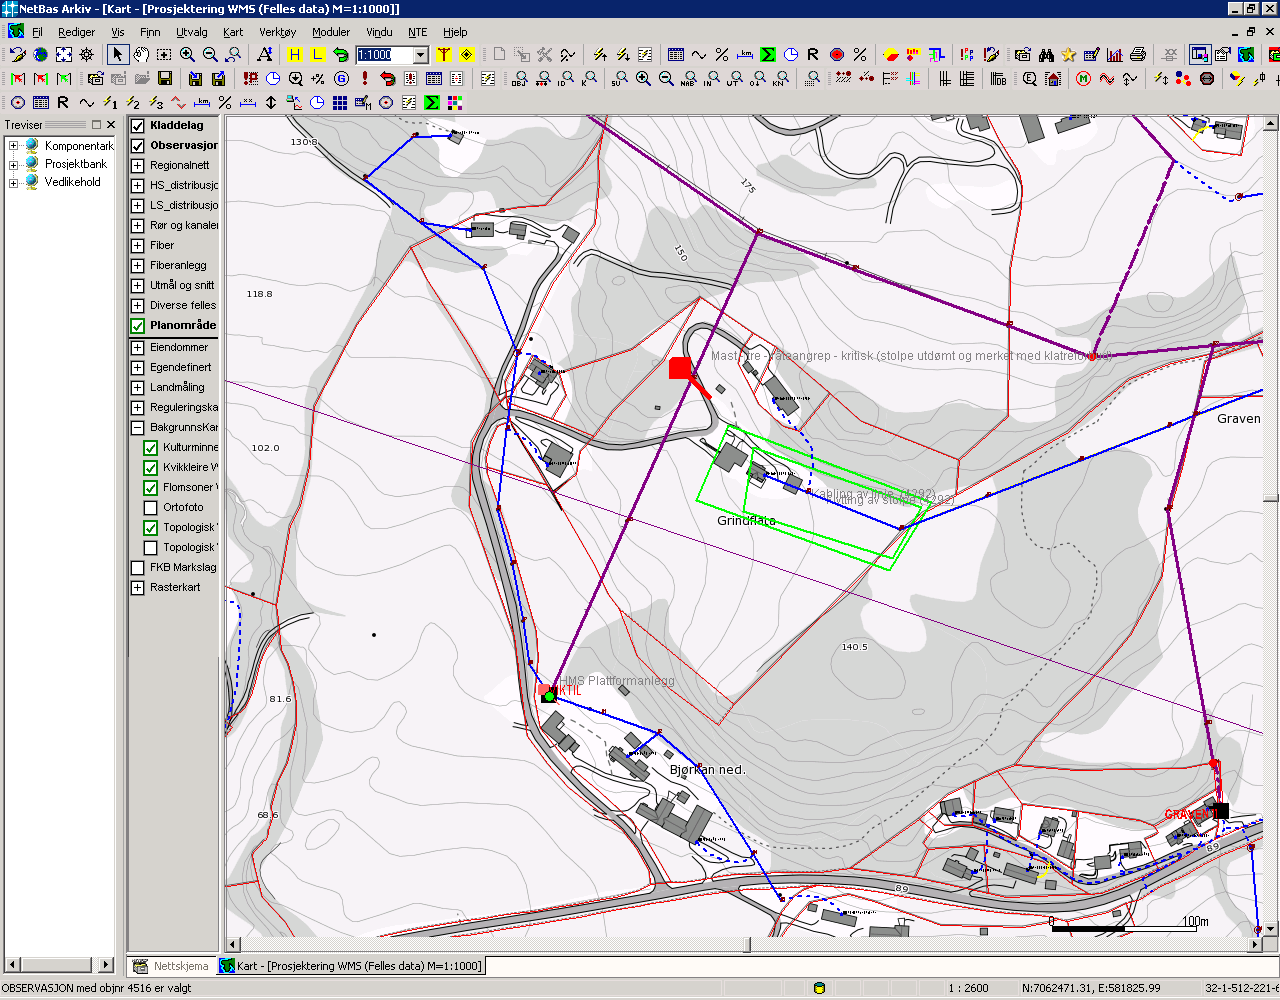The height and width of the screenshot is (1000, 1280).
Task: Click the red circled M icon
Action: 1084,78
